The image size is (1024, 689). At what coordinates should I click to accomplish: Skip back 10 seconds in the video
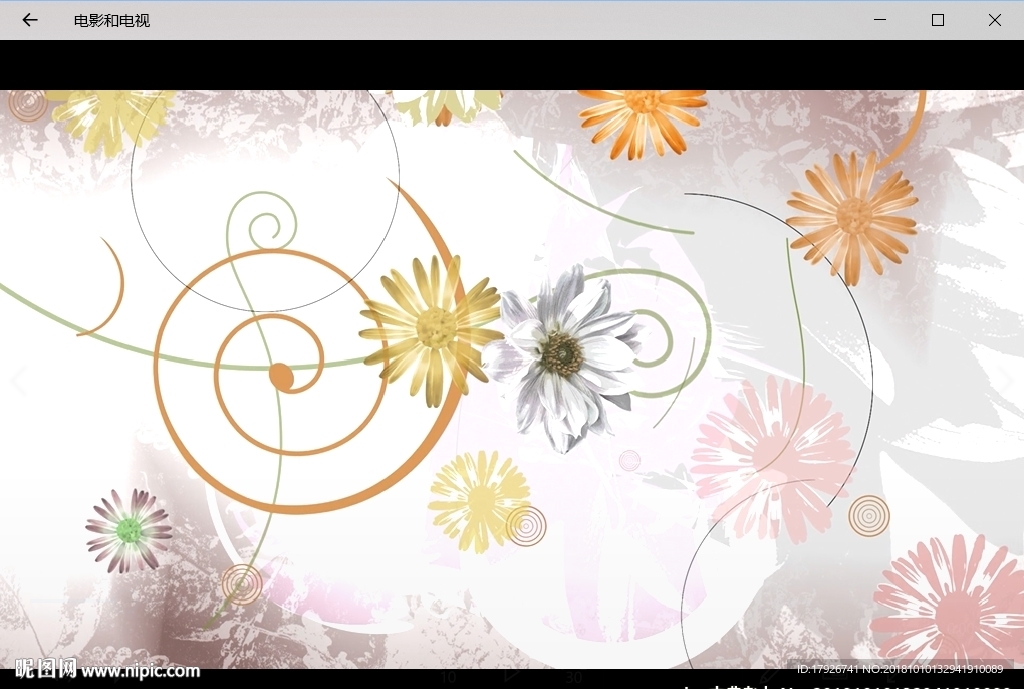point(448,678)
